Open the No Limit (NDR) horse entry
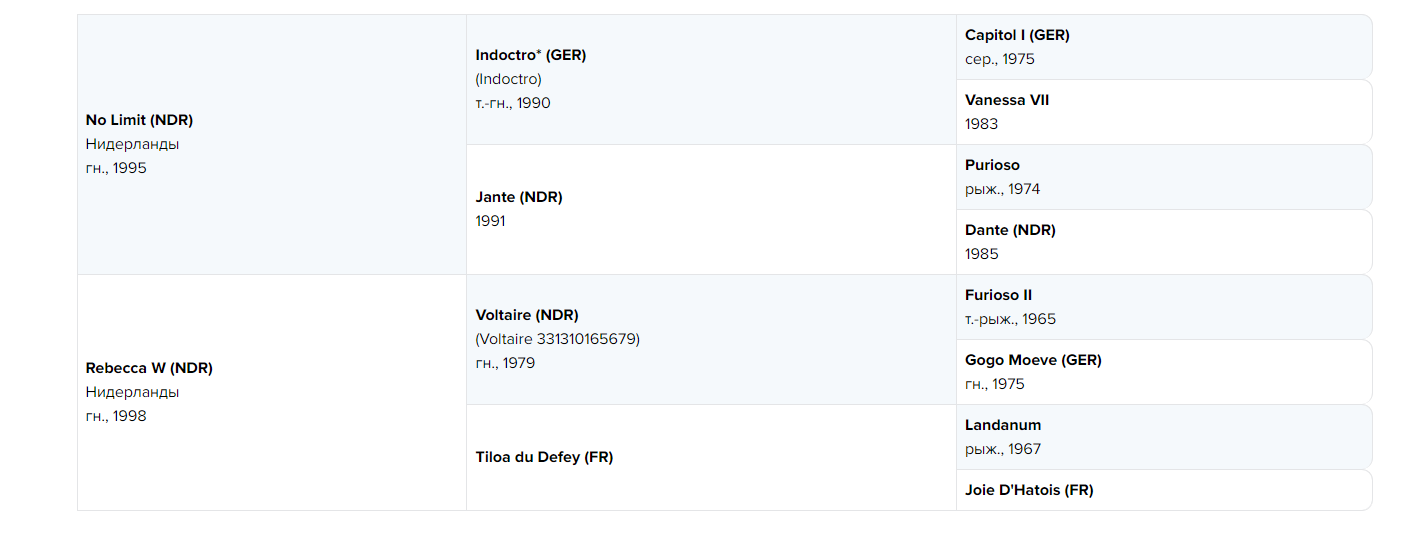Image resolution: width=1410 pixels, height=533 pixels. (x=139, y=120)
